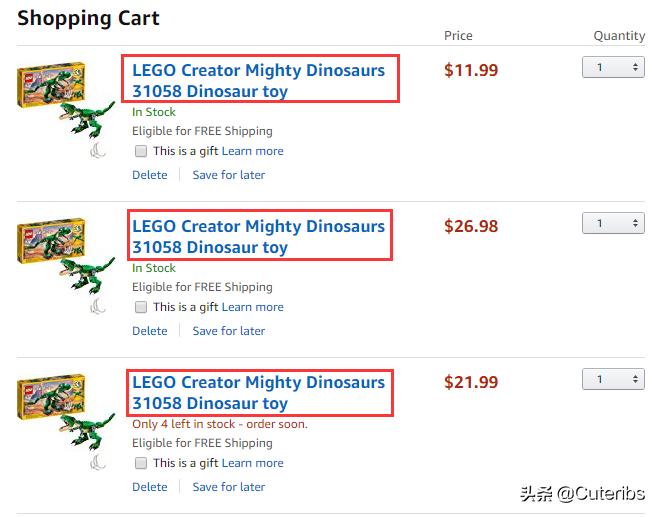Open quantity dropdown for the $21.99 item
The height and width of the screenshot is (517, 660).
tap(613, 379)
